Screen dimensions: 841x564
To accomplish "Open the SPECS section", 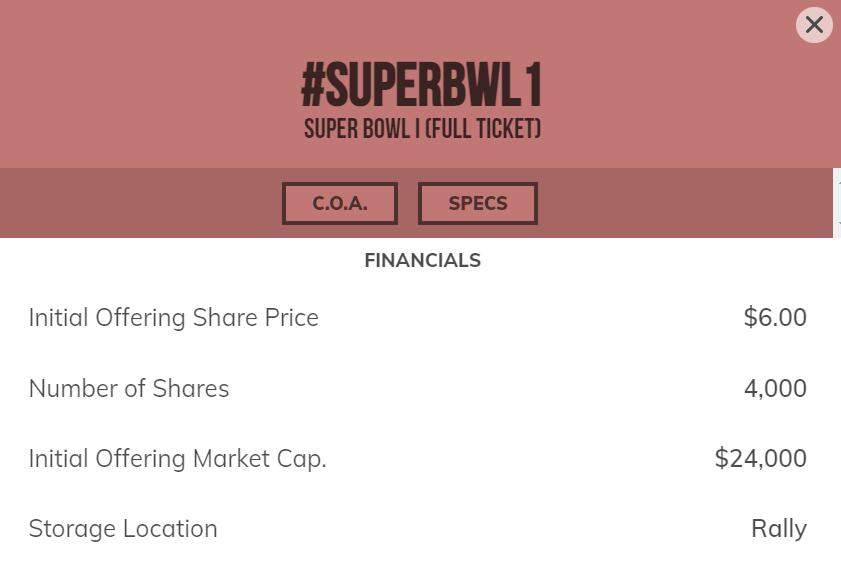I will pos(478,203).
